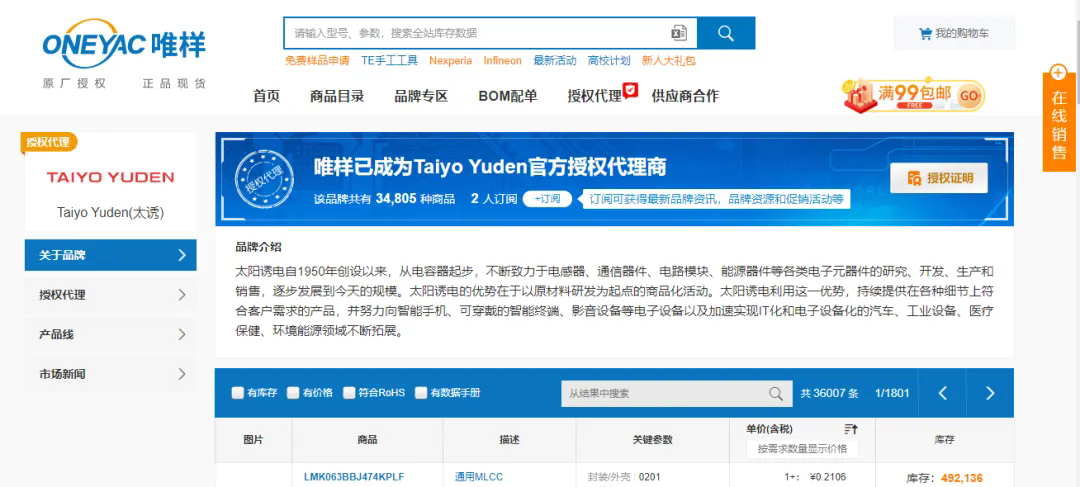Open the 首页 nav item
The image size is (1080, 487).
267,96
